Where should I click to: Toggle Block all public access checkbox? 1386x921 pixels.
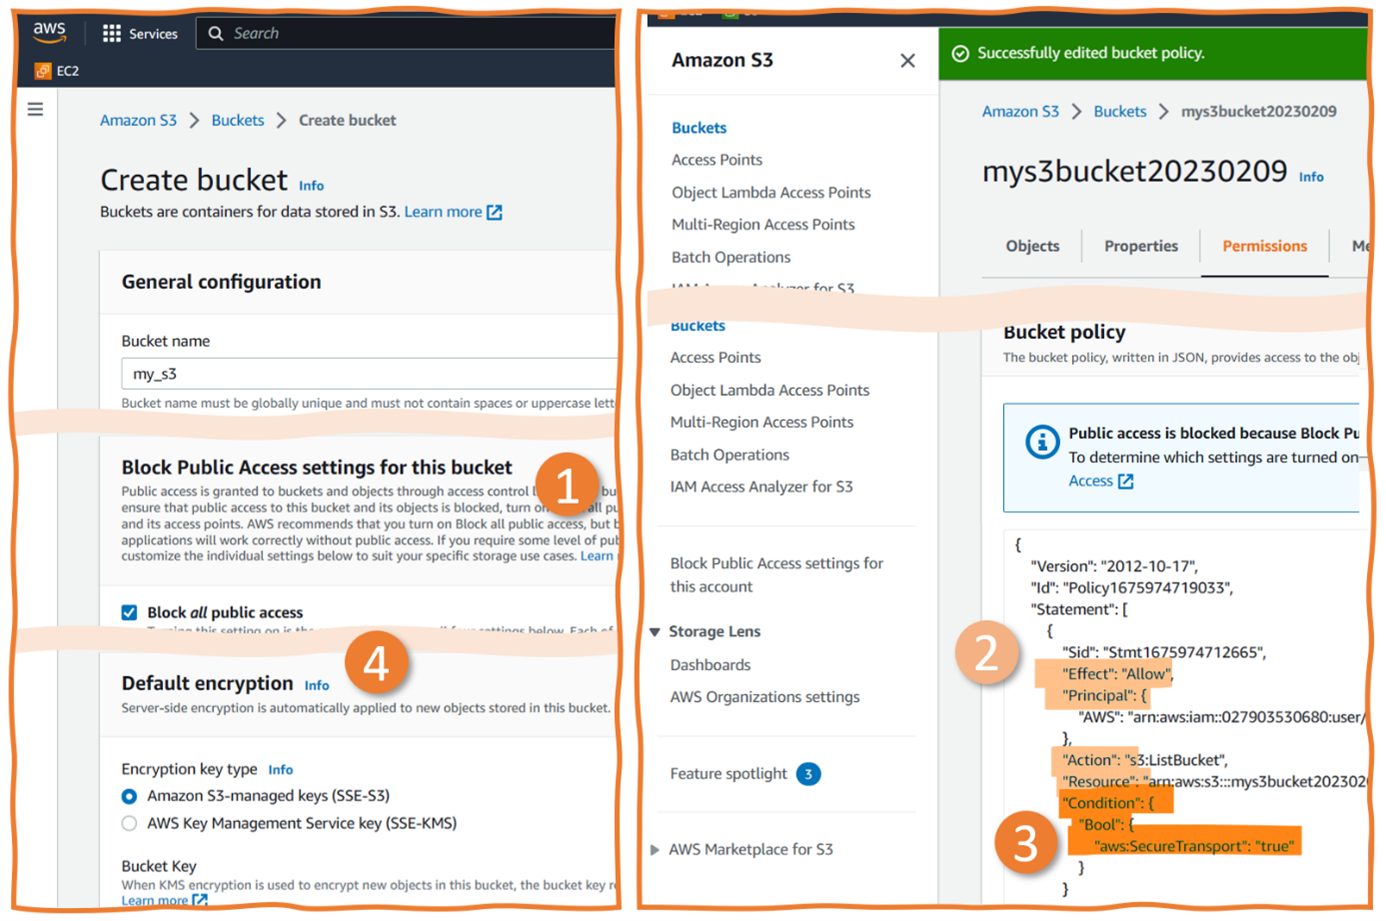(129, 613)
